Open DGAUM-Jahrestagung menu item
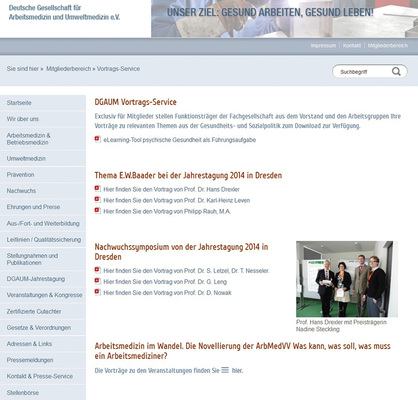The image size is (418, 400). tap(43, 279)
